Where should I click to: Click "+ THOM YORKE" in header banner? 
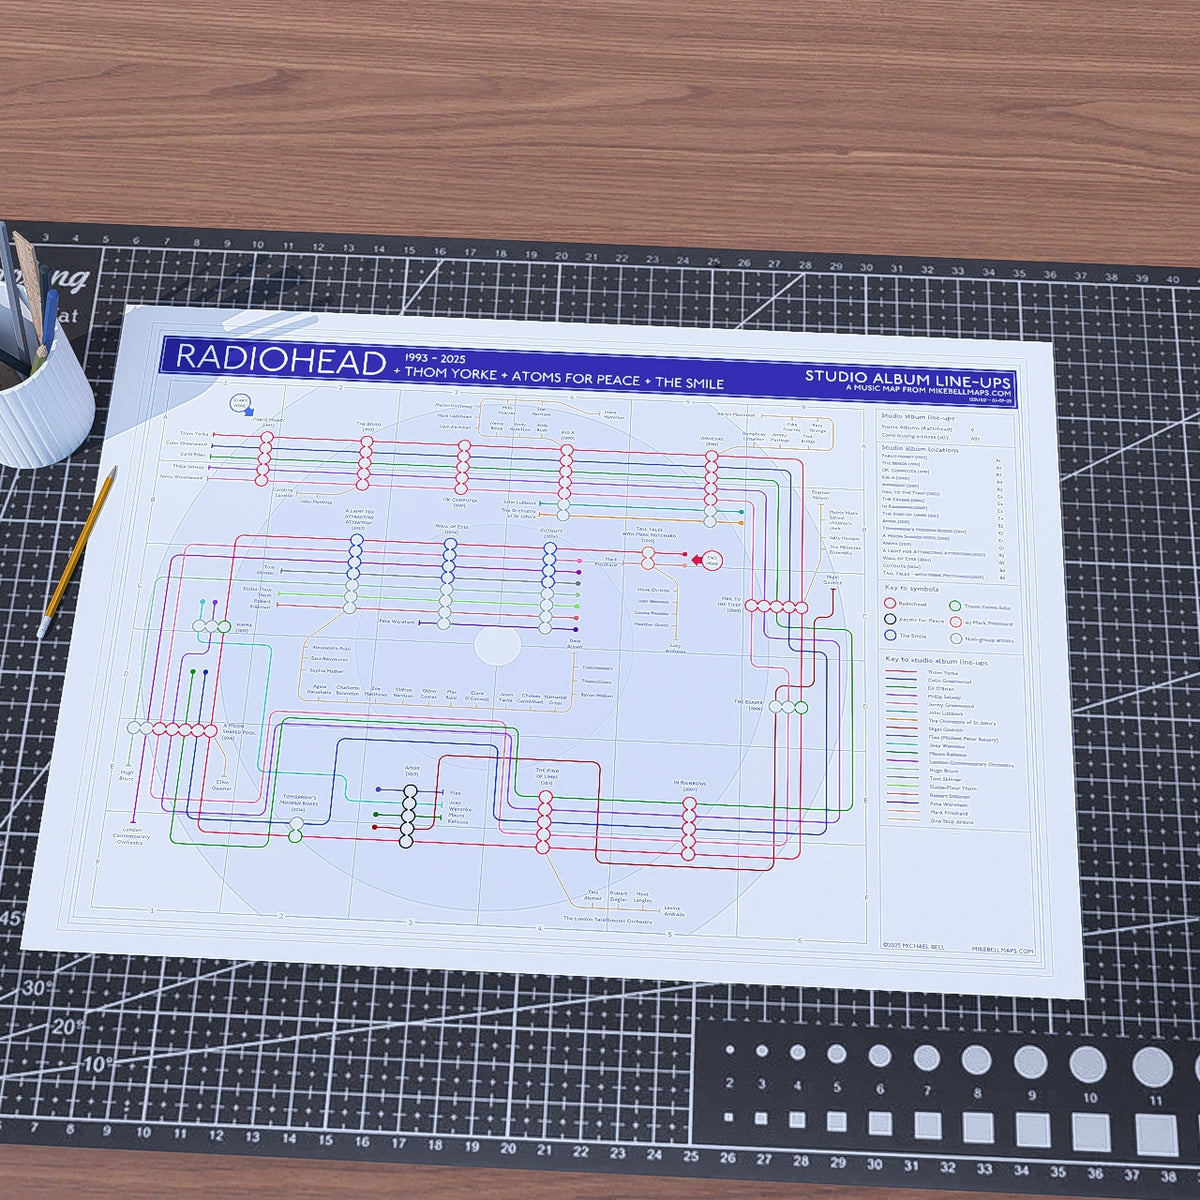[x=443, y=375]
